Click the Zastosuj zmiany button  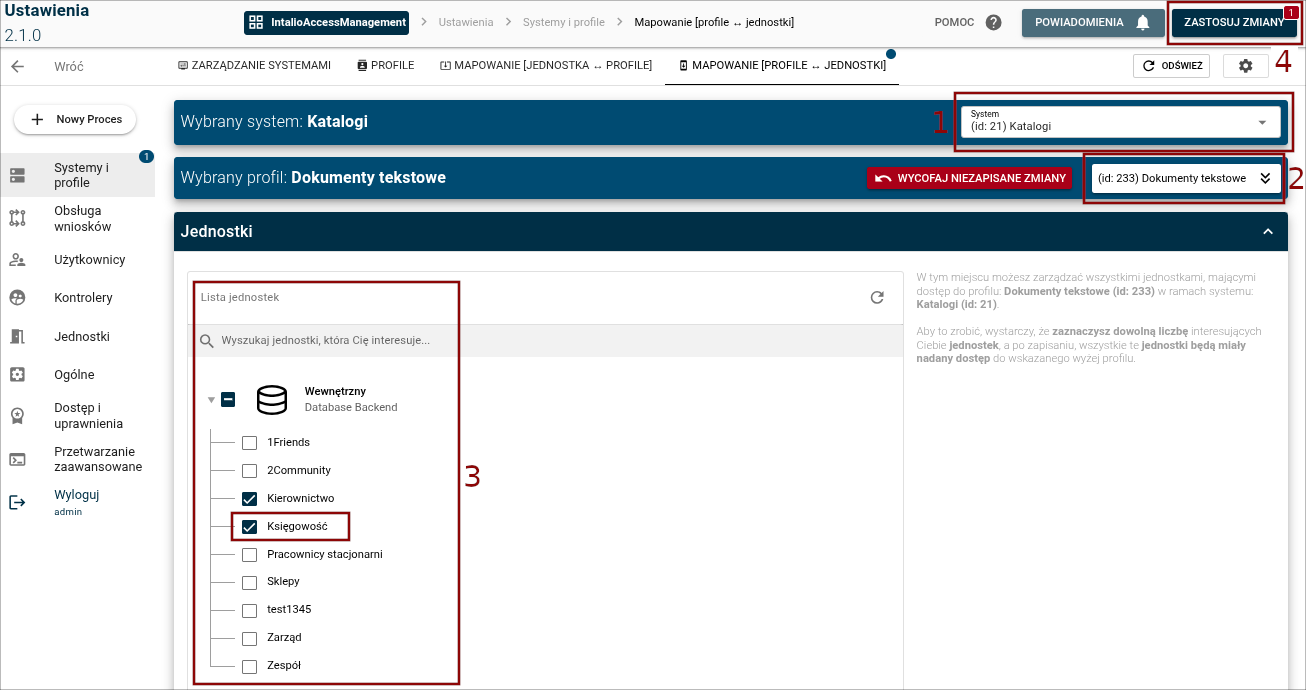1234,22
